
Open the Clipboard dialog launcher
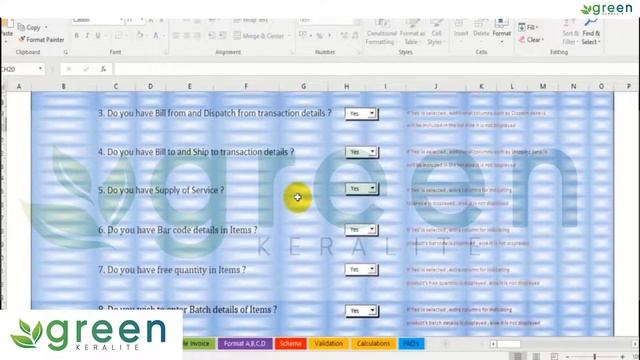tap(66, 52)
